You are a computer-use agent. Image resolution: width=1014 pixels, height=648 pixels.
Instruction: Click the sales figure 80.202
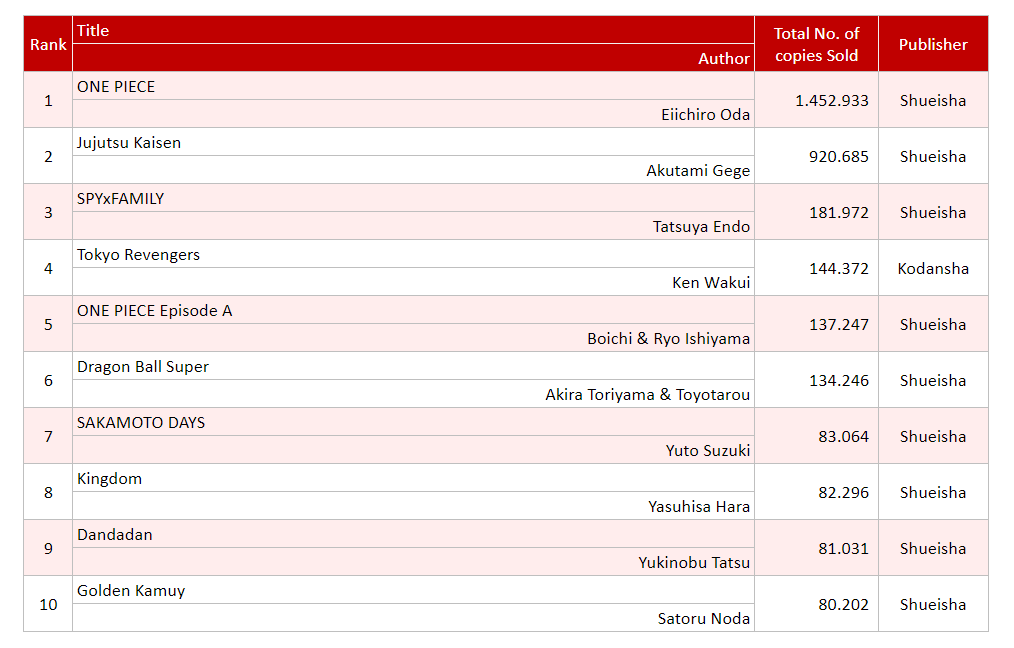[843, 605]
